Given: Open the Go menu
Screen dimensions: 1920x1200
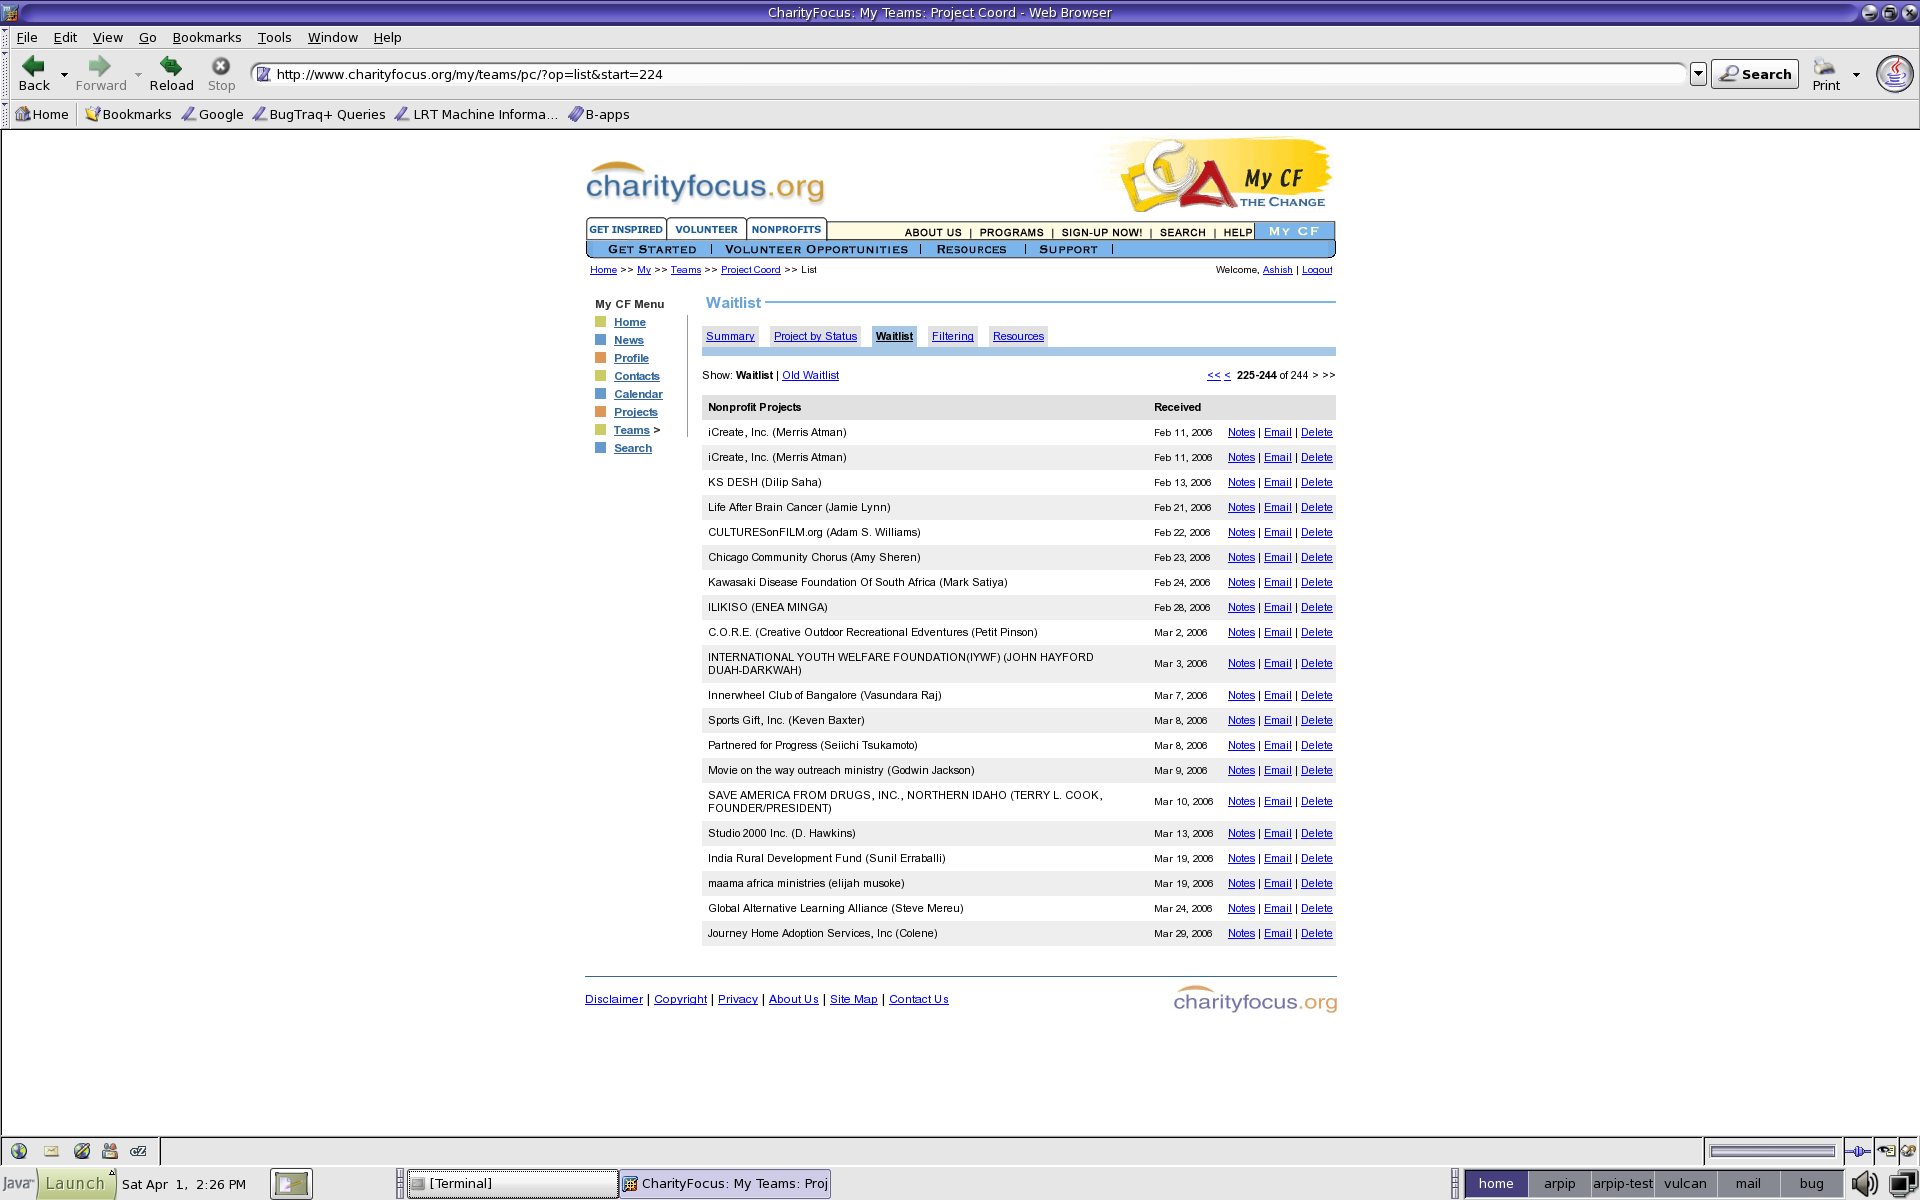Looking at the screenshot, I should [148, 37].
